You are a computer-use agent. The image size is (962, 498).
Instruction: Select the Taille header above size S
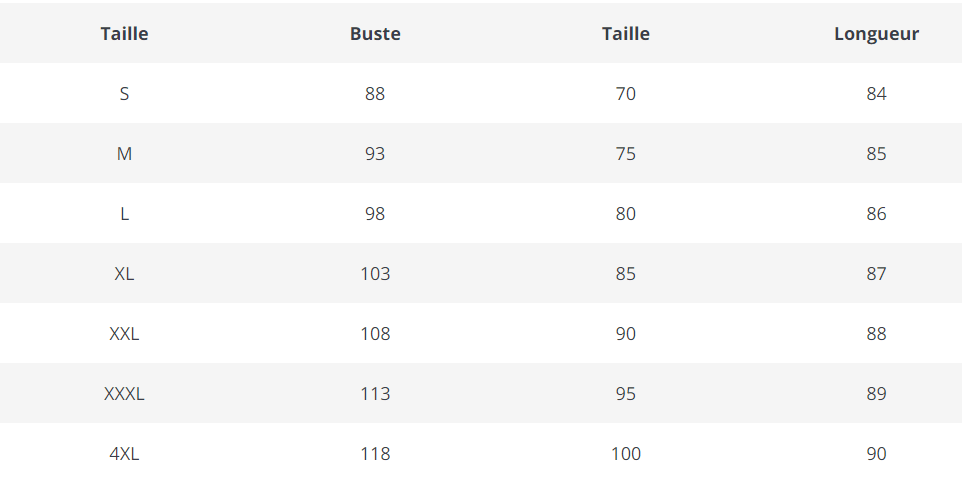click(124, 33)
